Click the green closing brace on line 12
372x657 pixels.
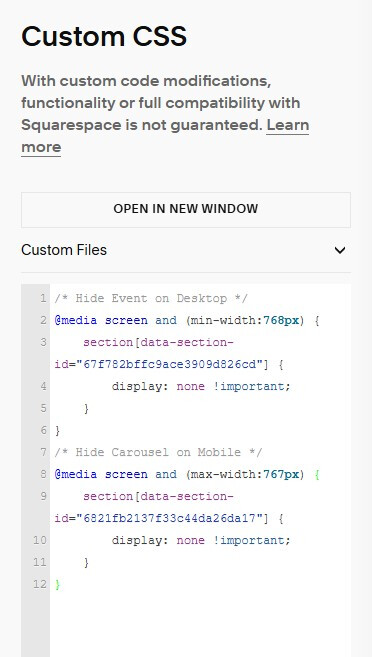[x=57, y=585]
